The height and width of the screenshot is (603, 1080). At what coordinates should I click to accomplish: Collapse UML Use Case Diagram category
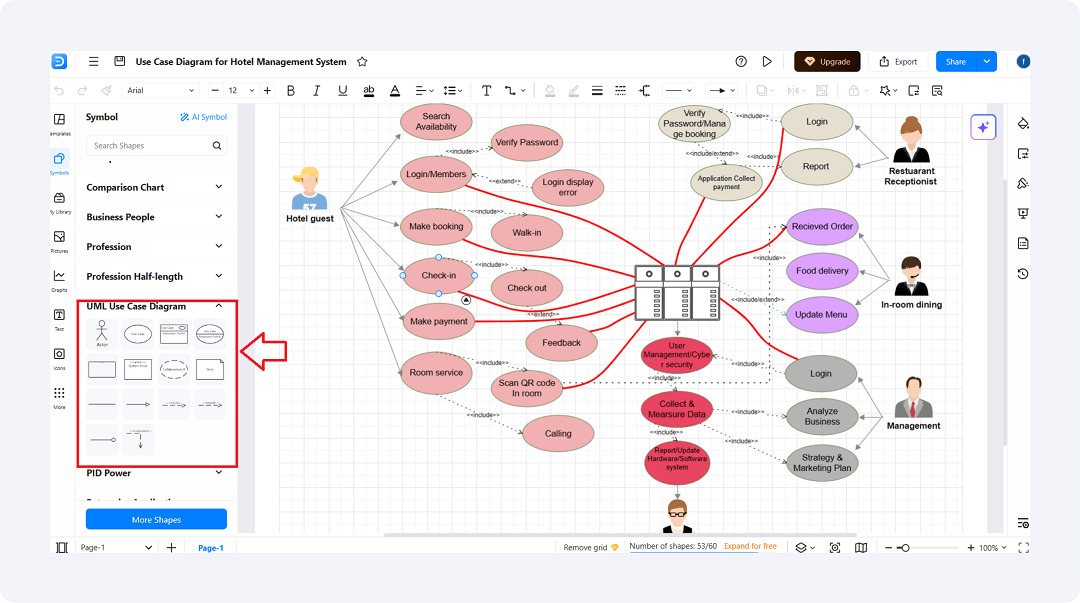[x=154, y=306]
